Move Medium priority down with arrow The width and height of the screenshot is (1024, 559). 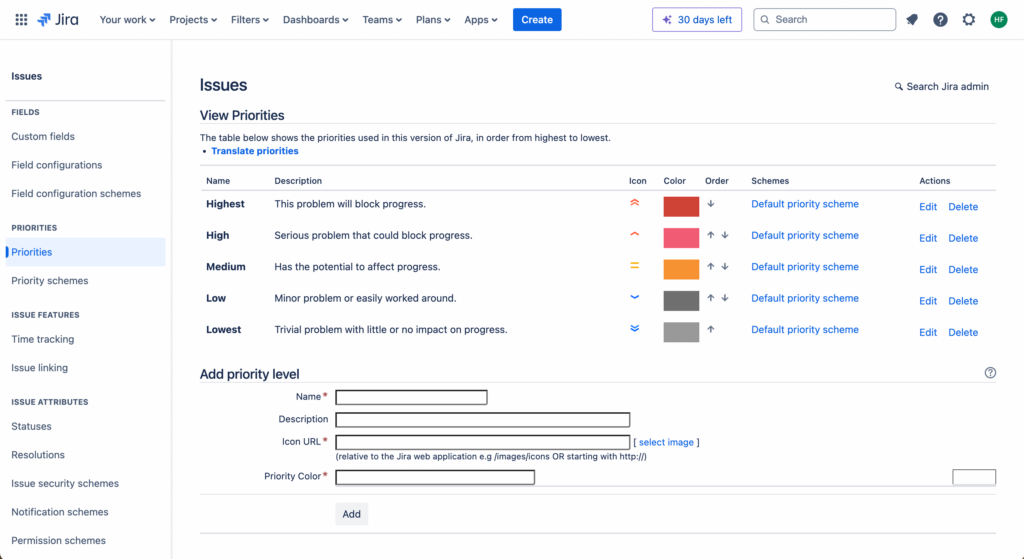(x=725, y=266)
